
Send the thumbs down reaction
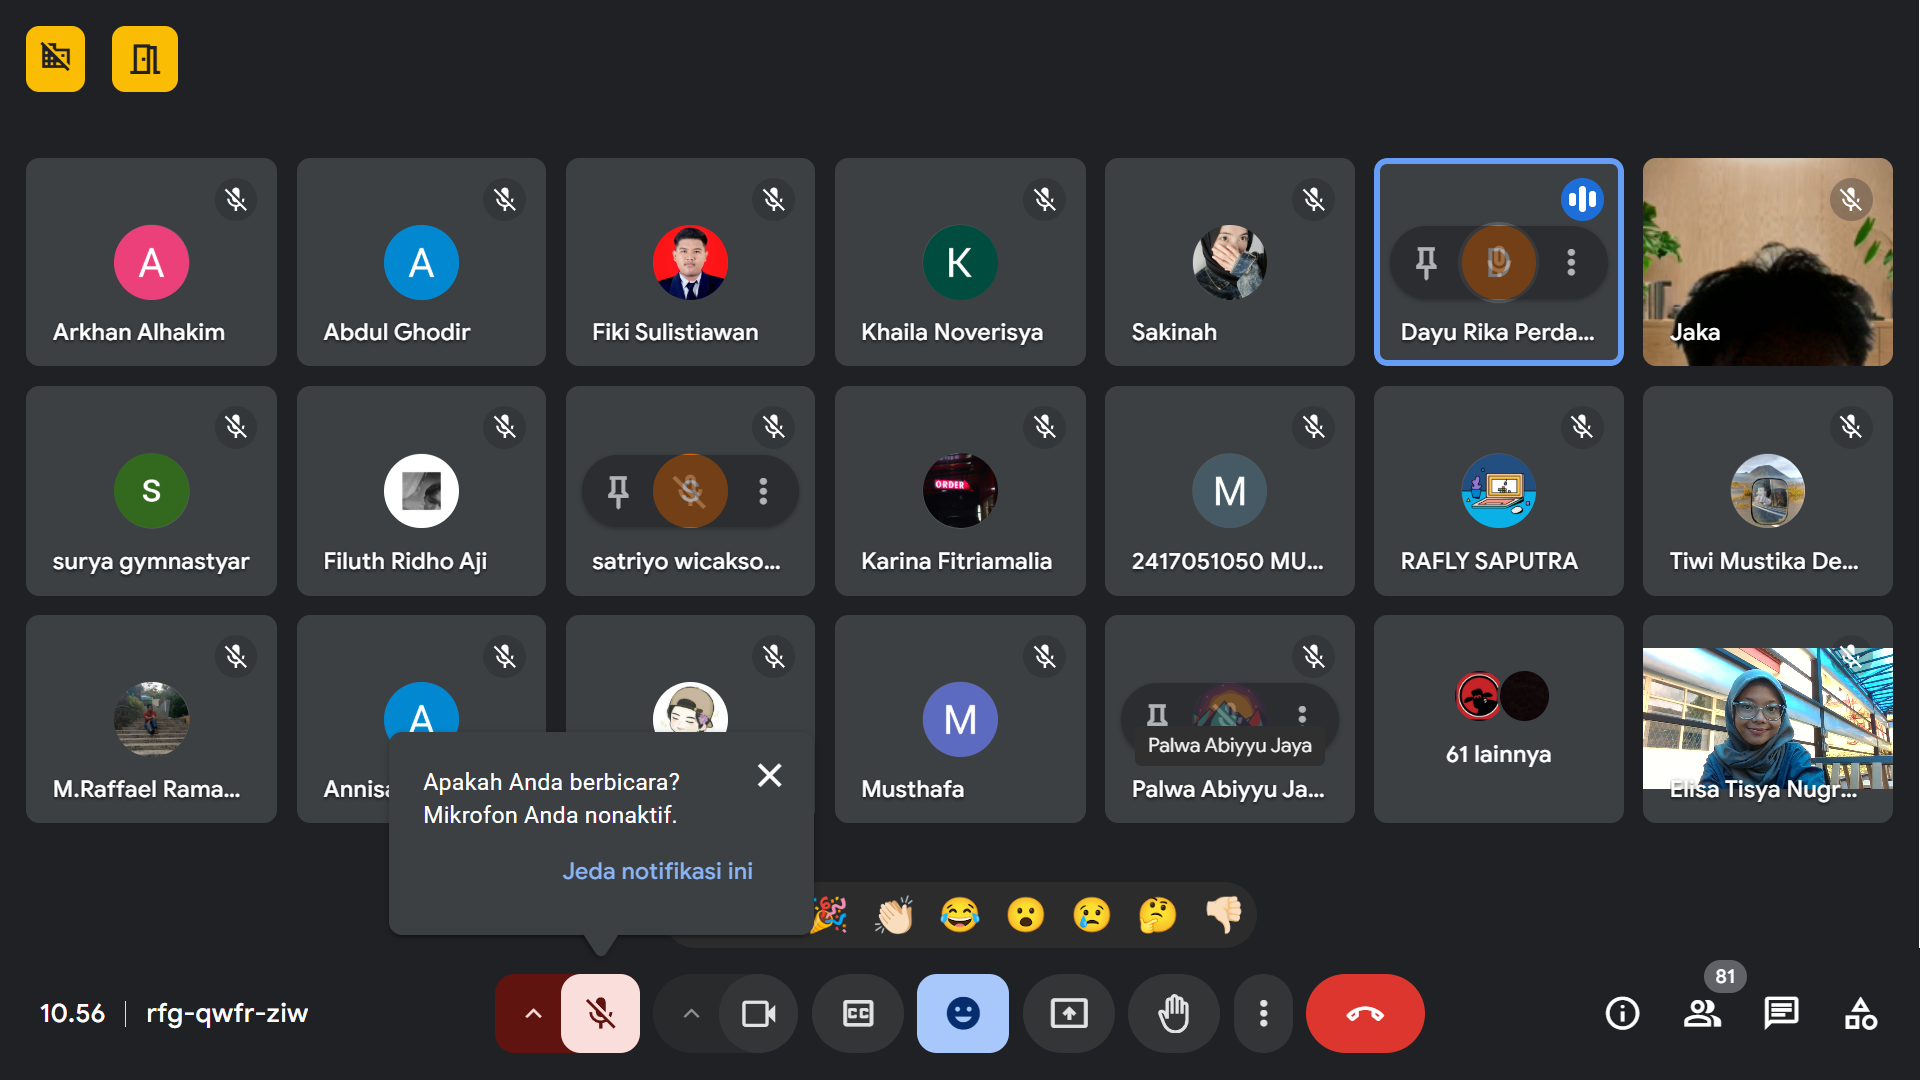pos(1223,914)
